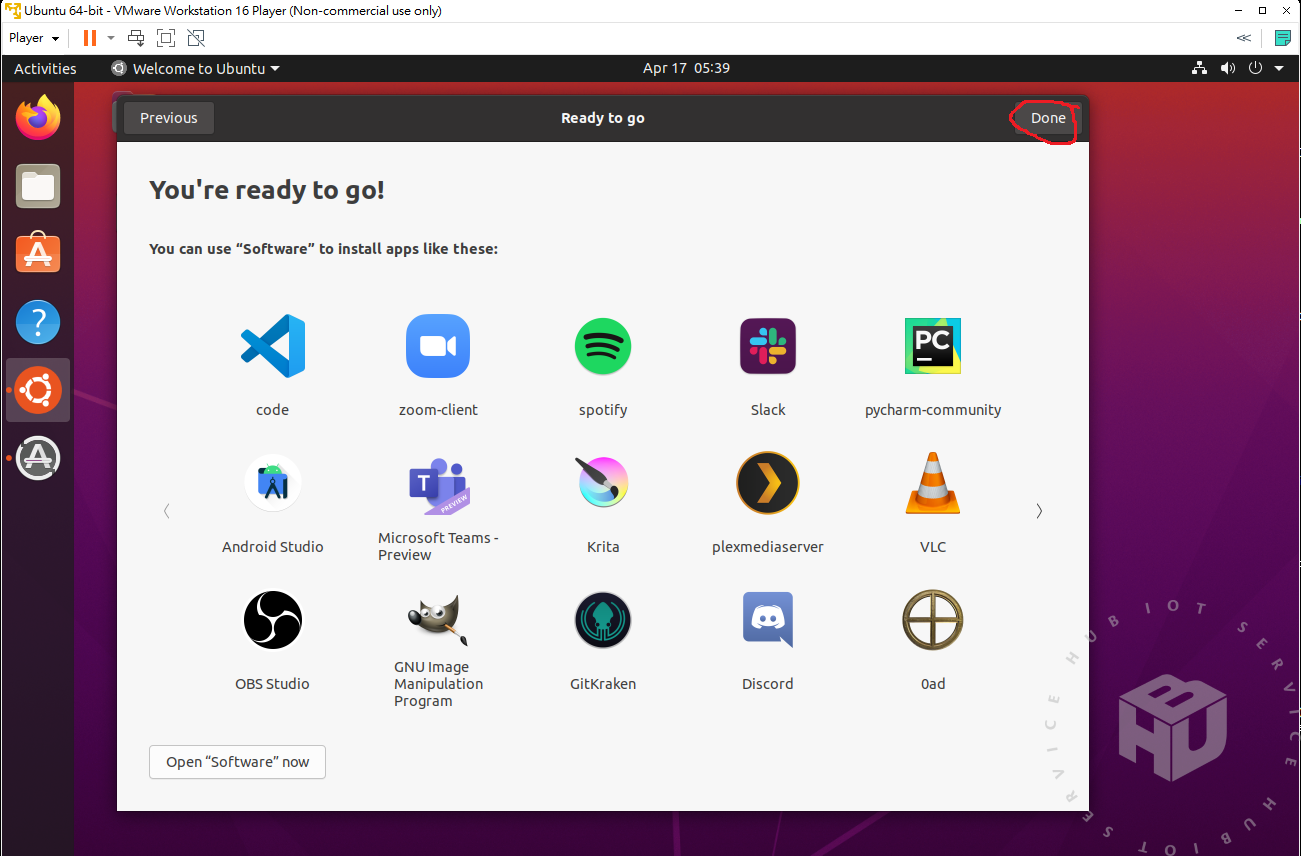
Task: Select the Android Studio app icon
Action: point(273,483)
